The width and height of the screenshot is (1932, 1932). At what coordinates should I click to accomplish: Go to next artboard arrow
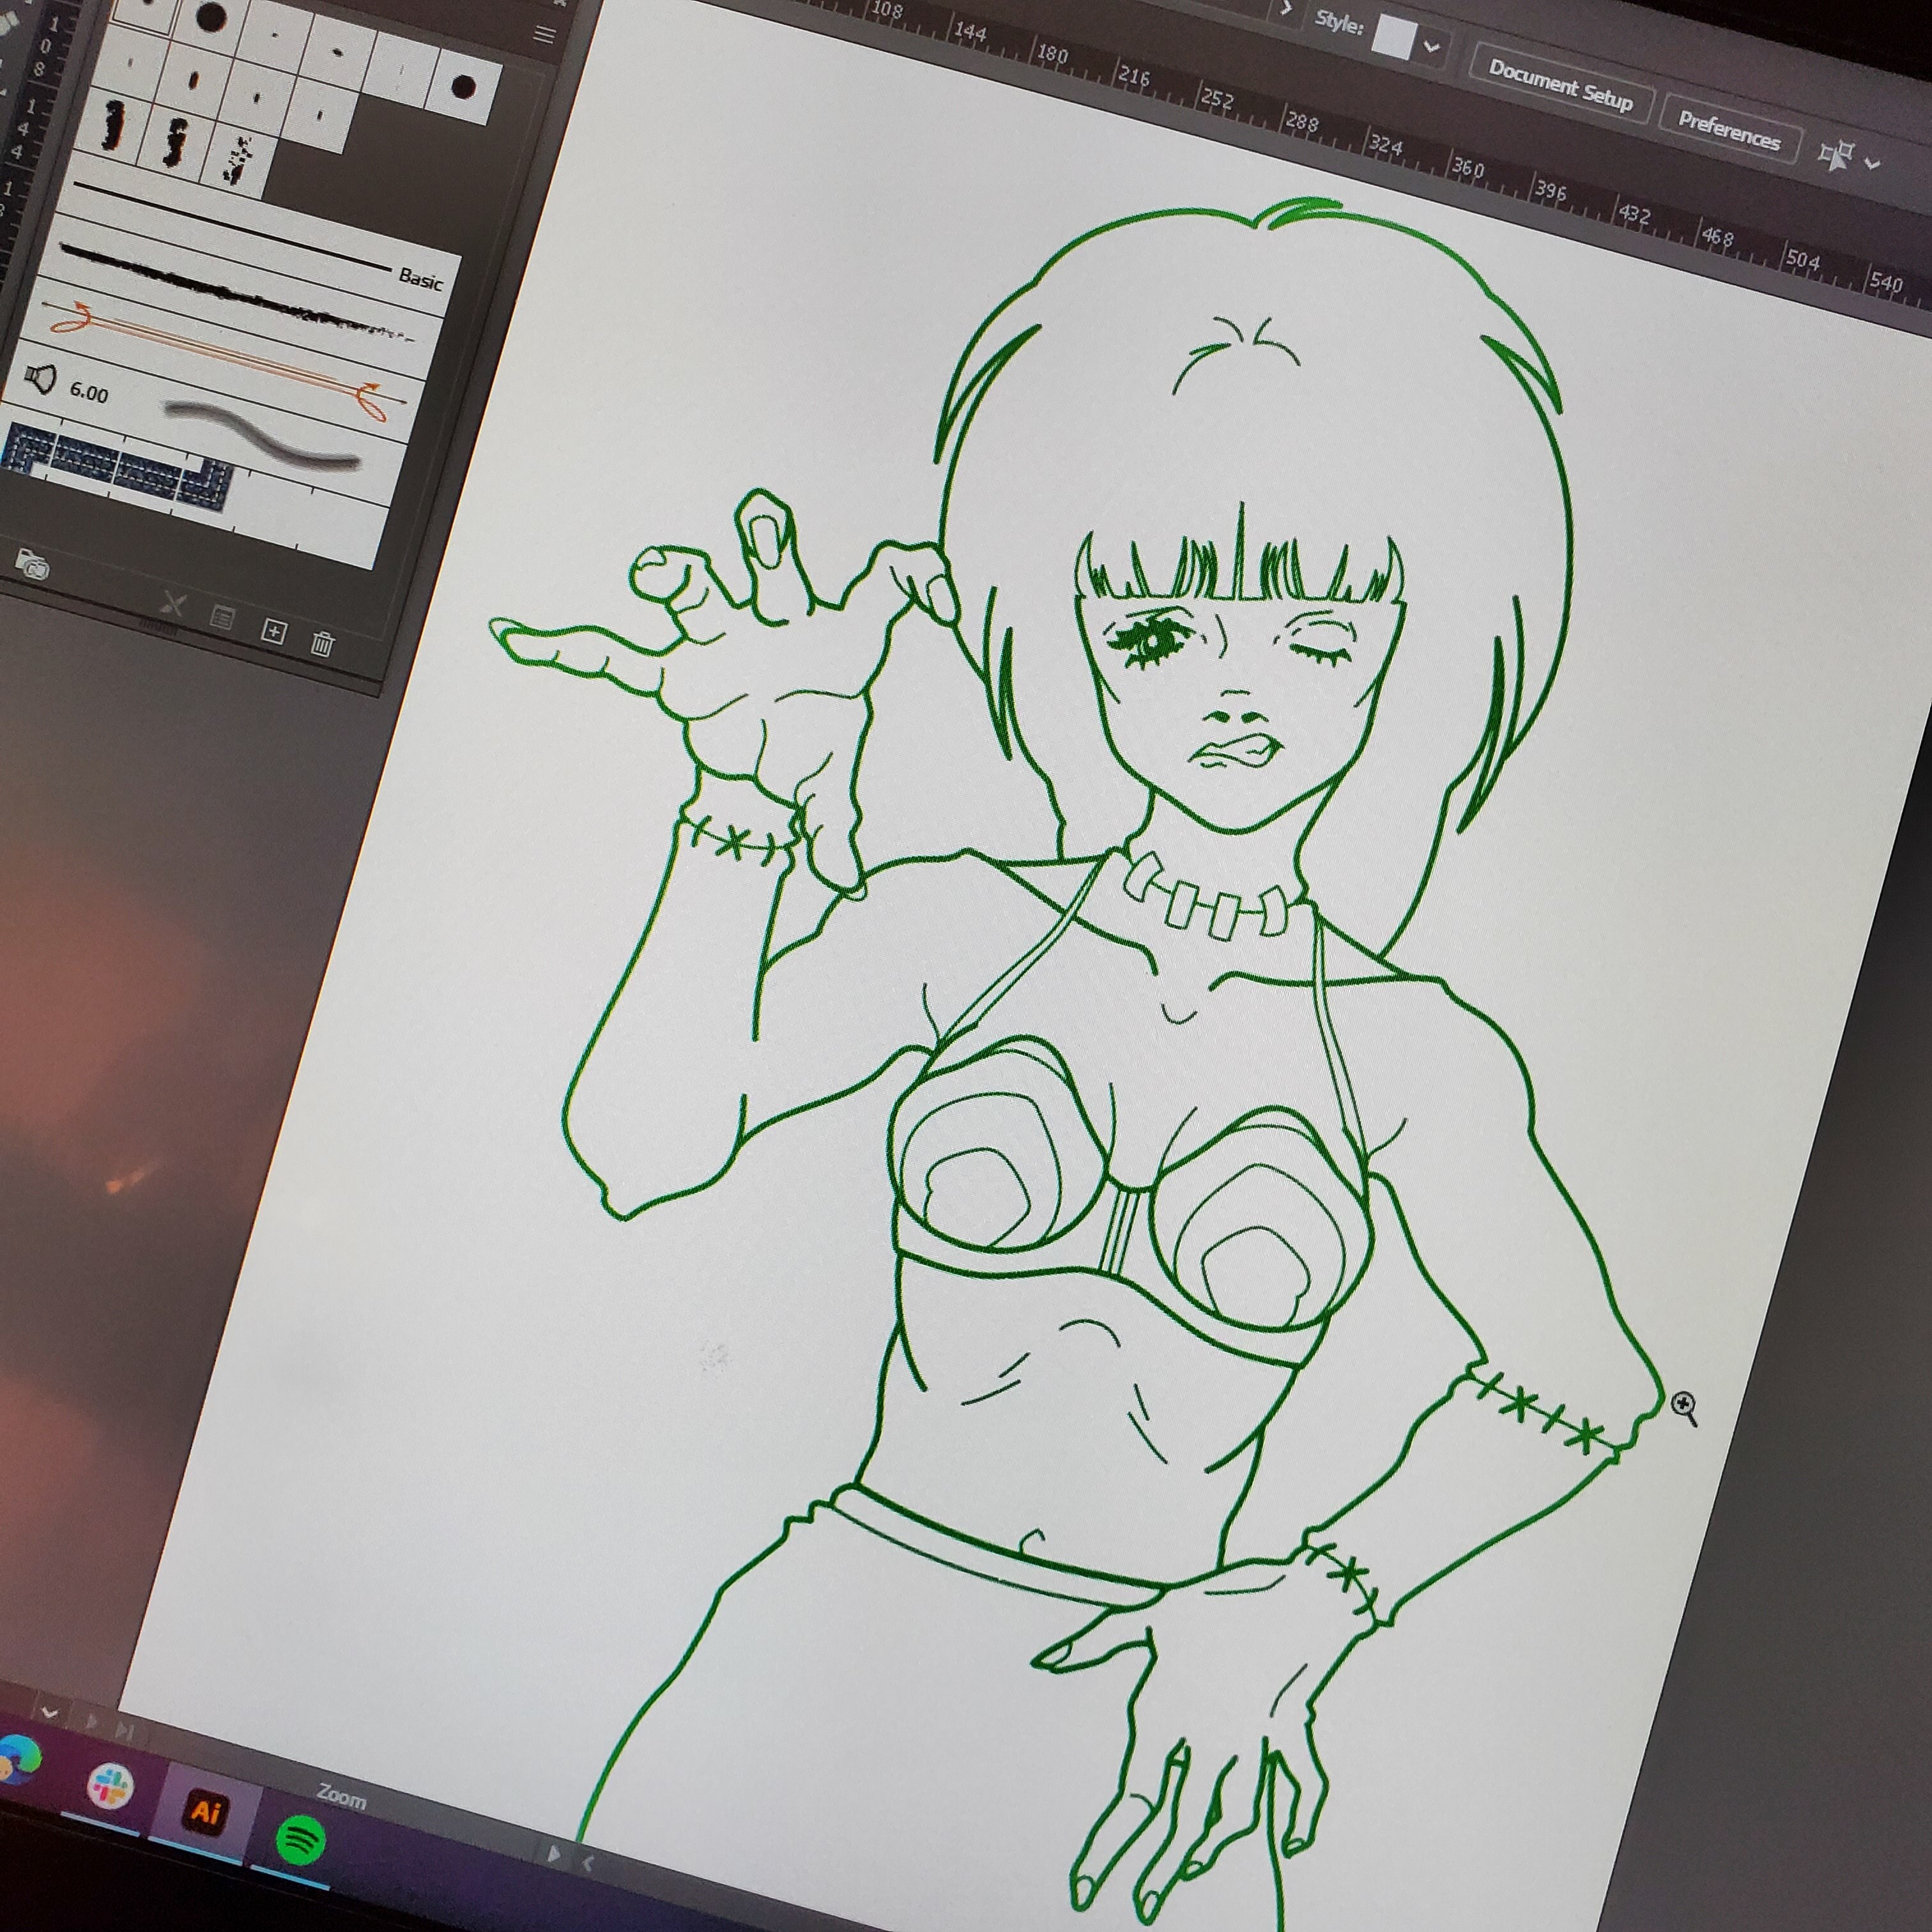pos(92,1722)
